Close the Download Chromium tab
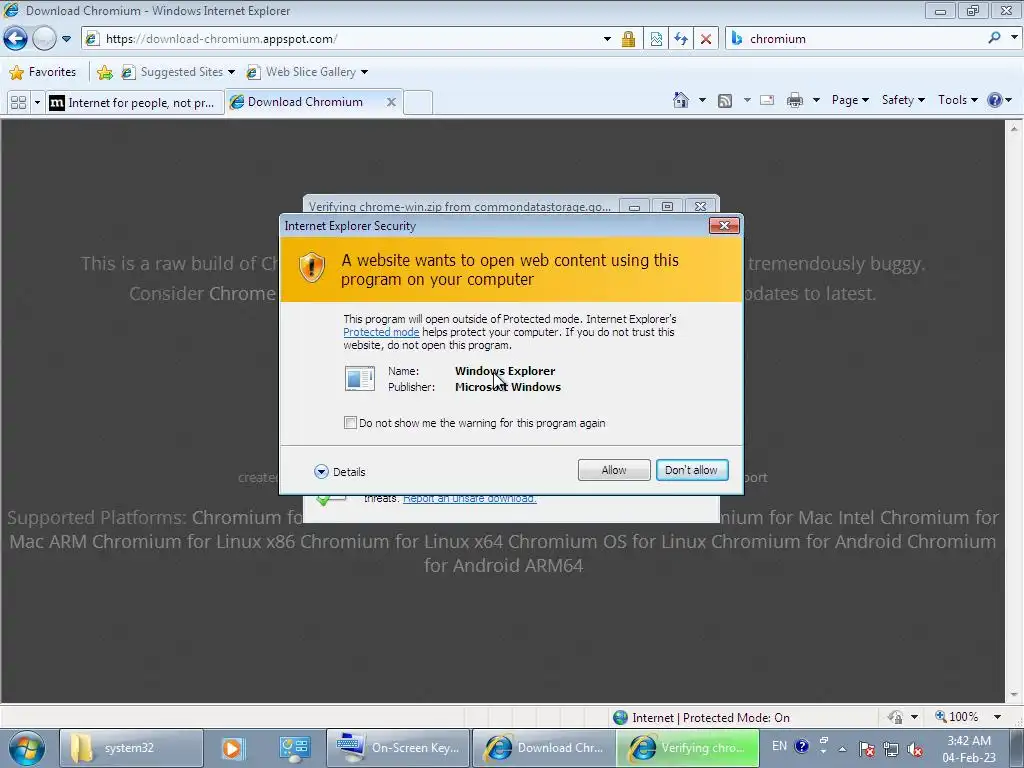This screenshot has width=1024, height=768. [391, 102]
